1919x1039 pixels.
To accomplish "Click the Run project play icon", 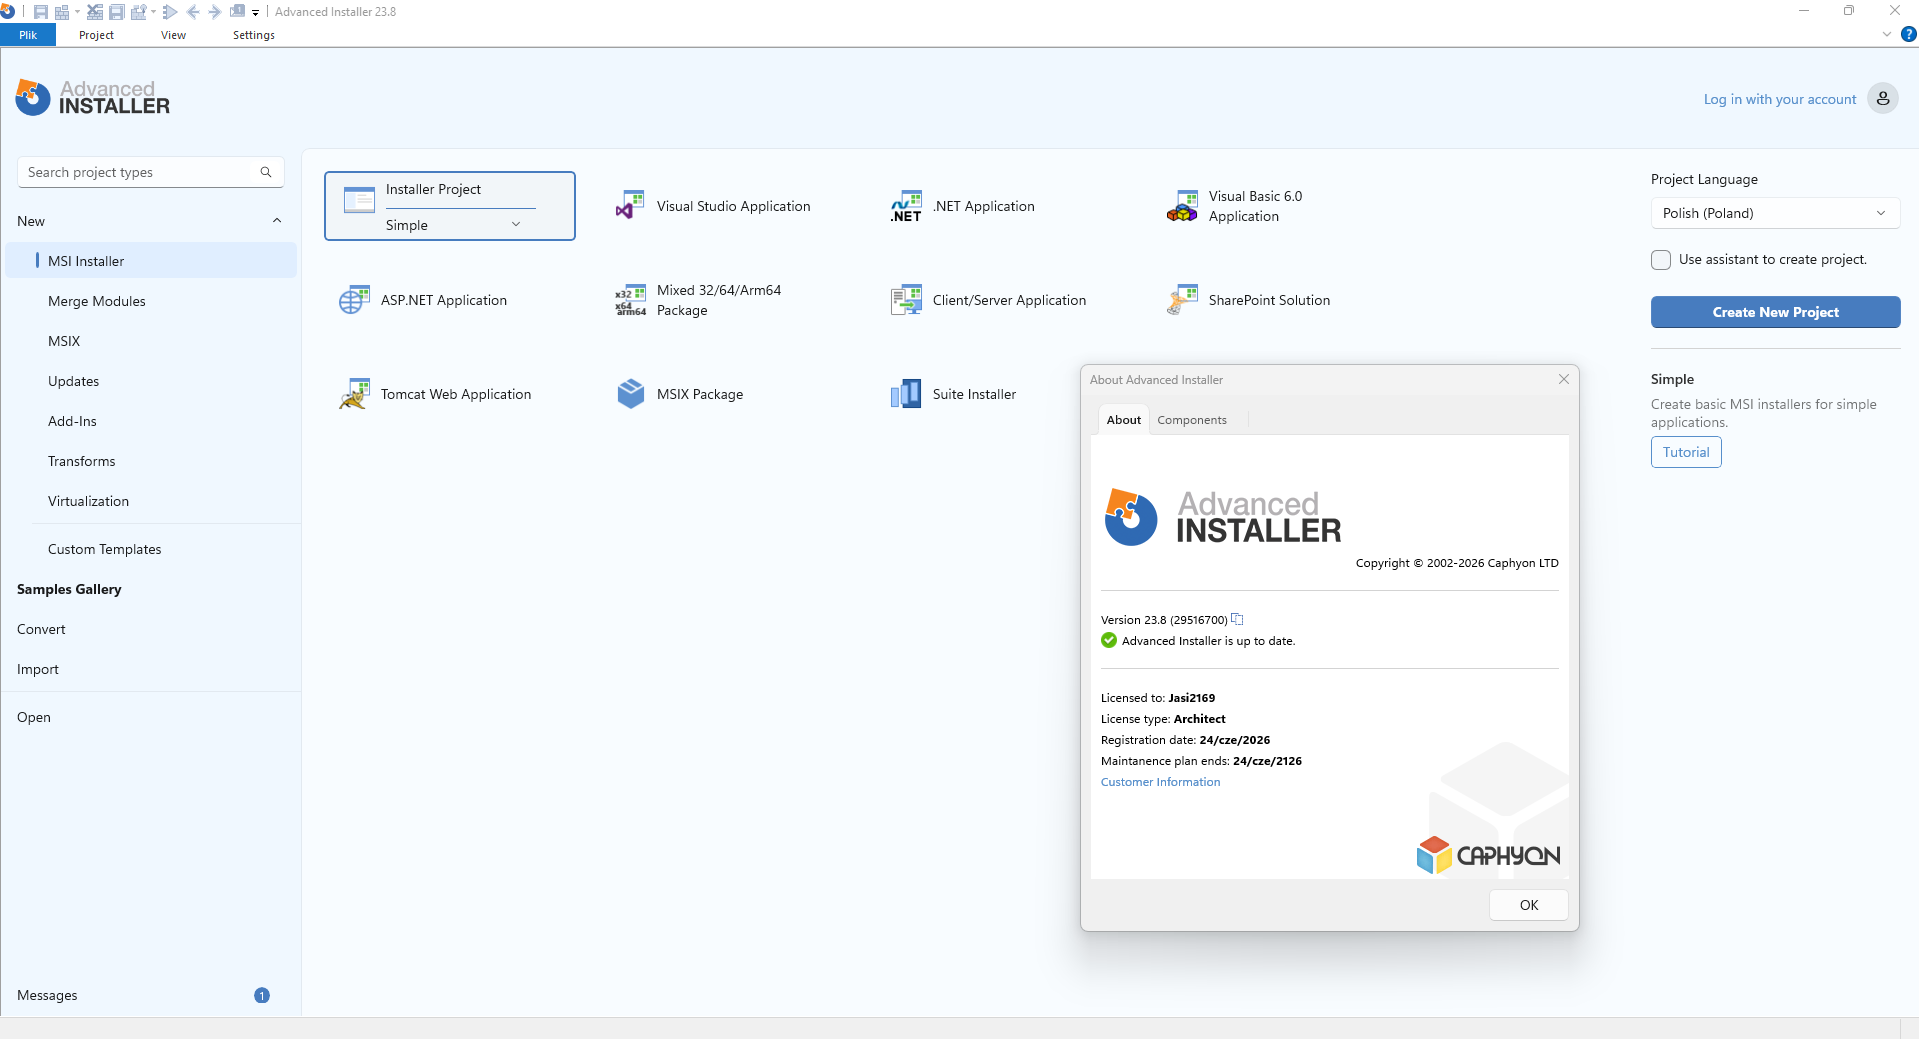I will coord(170,12).
